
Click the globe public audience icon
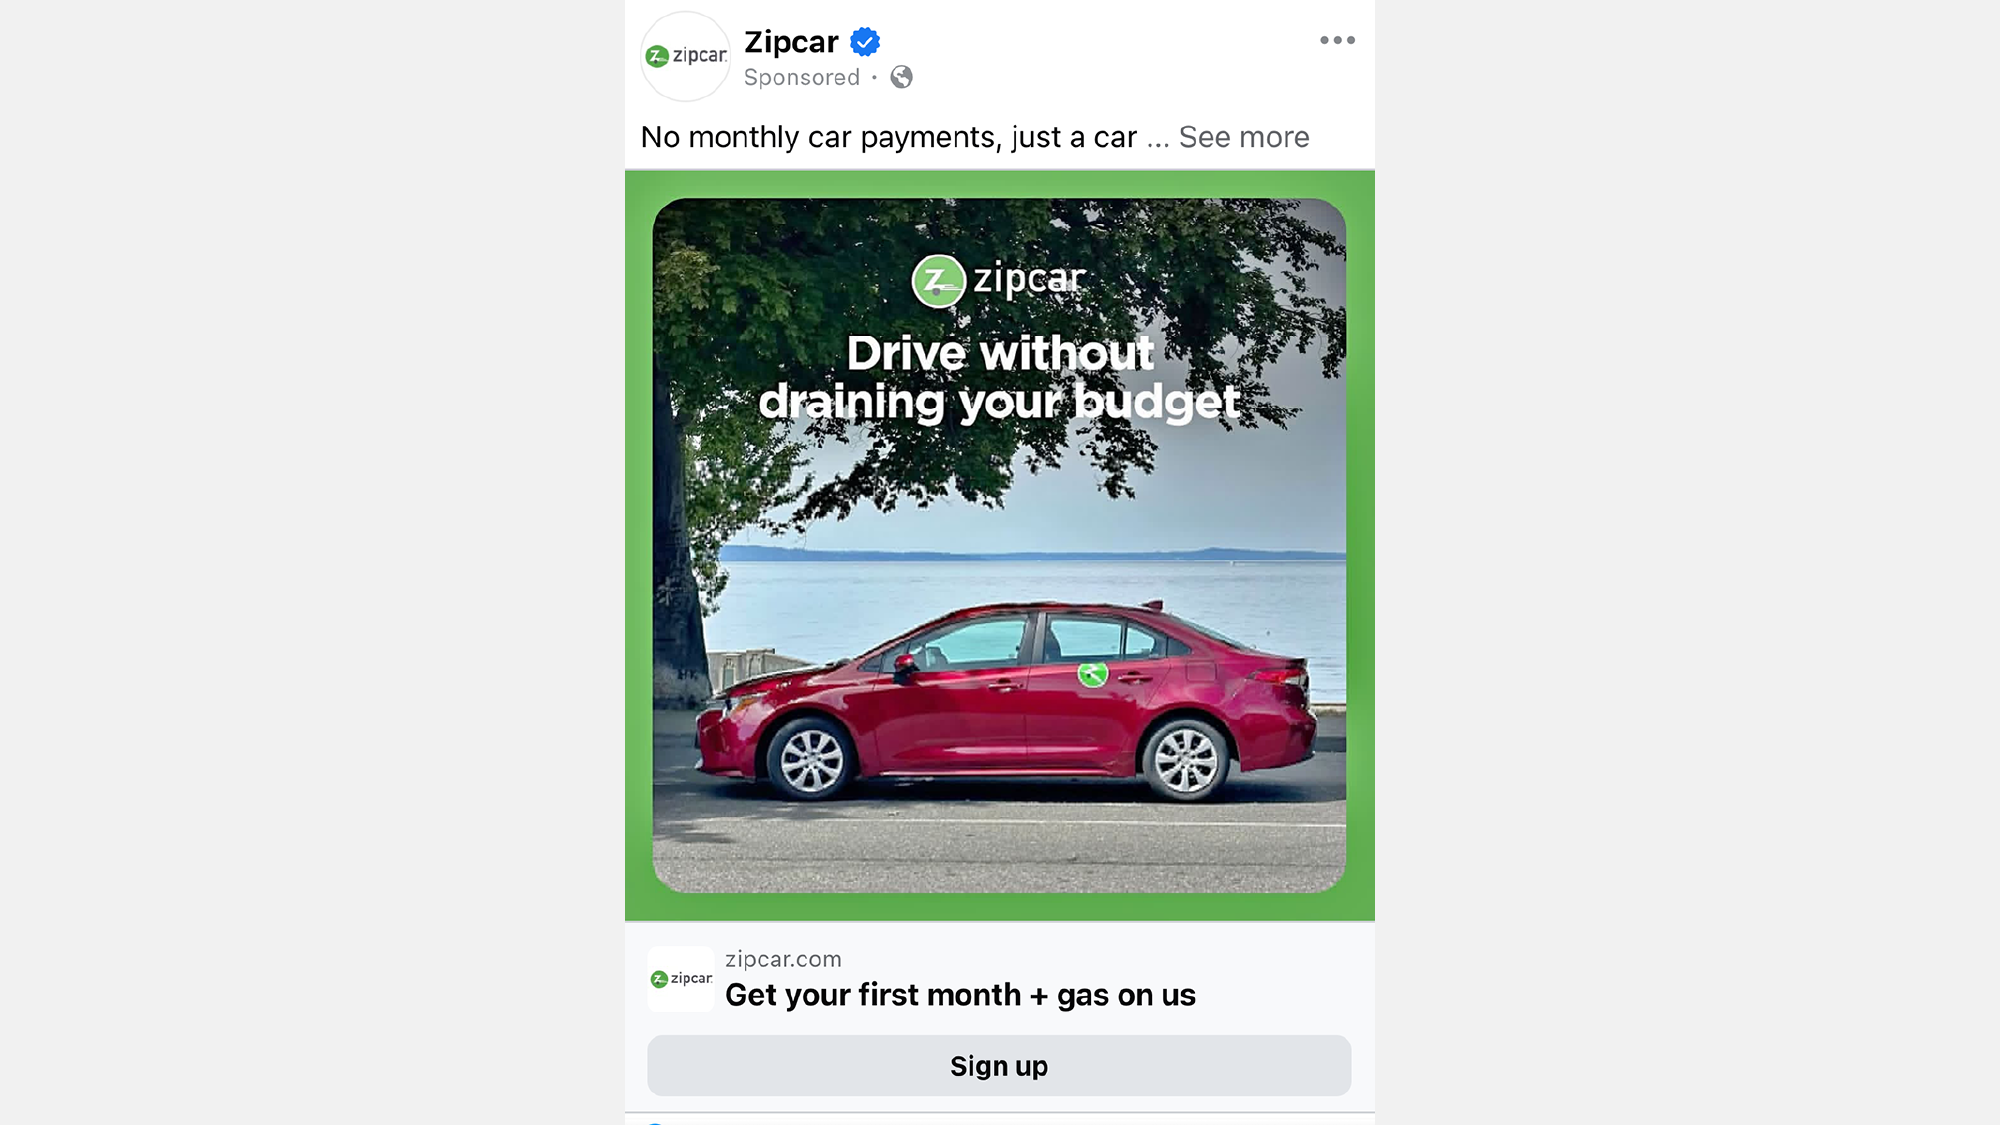pyautogui.click(x=901, y=77)
